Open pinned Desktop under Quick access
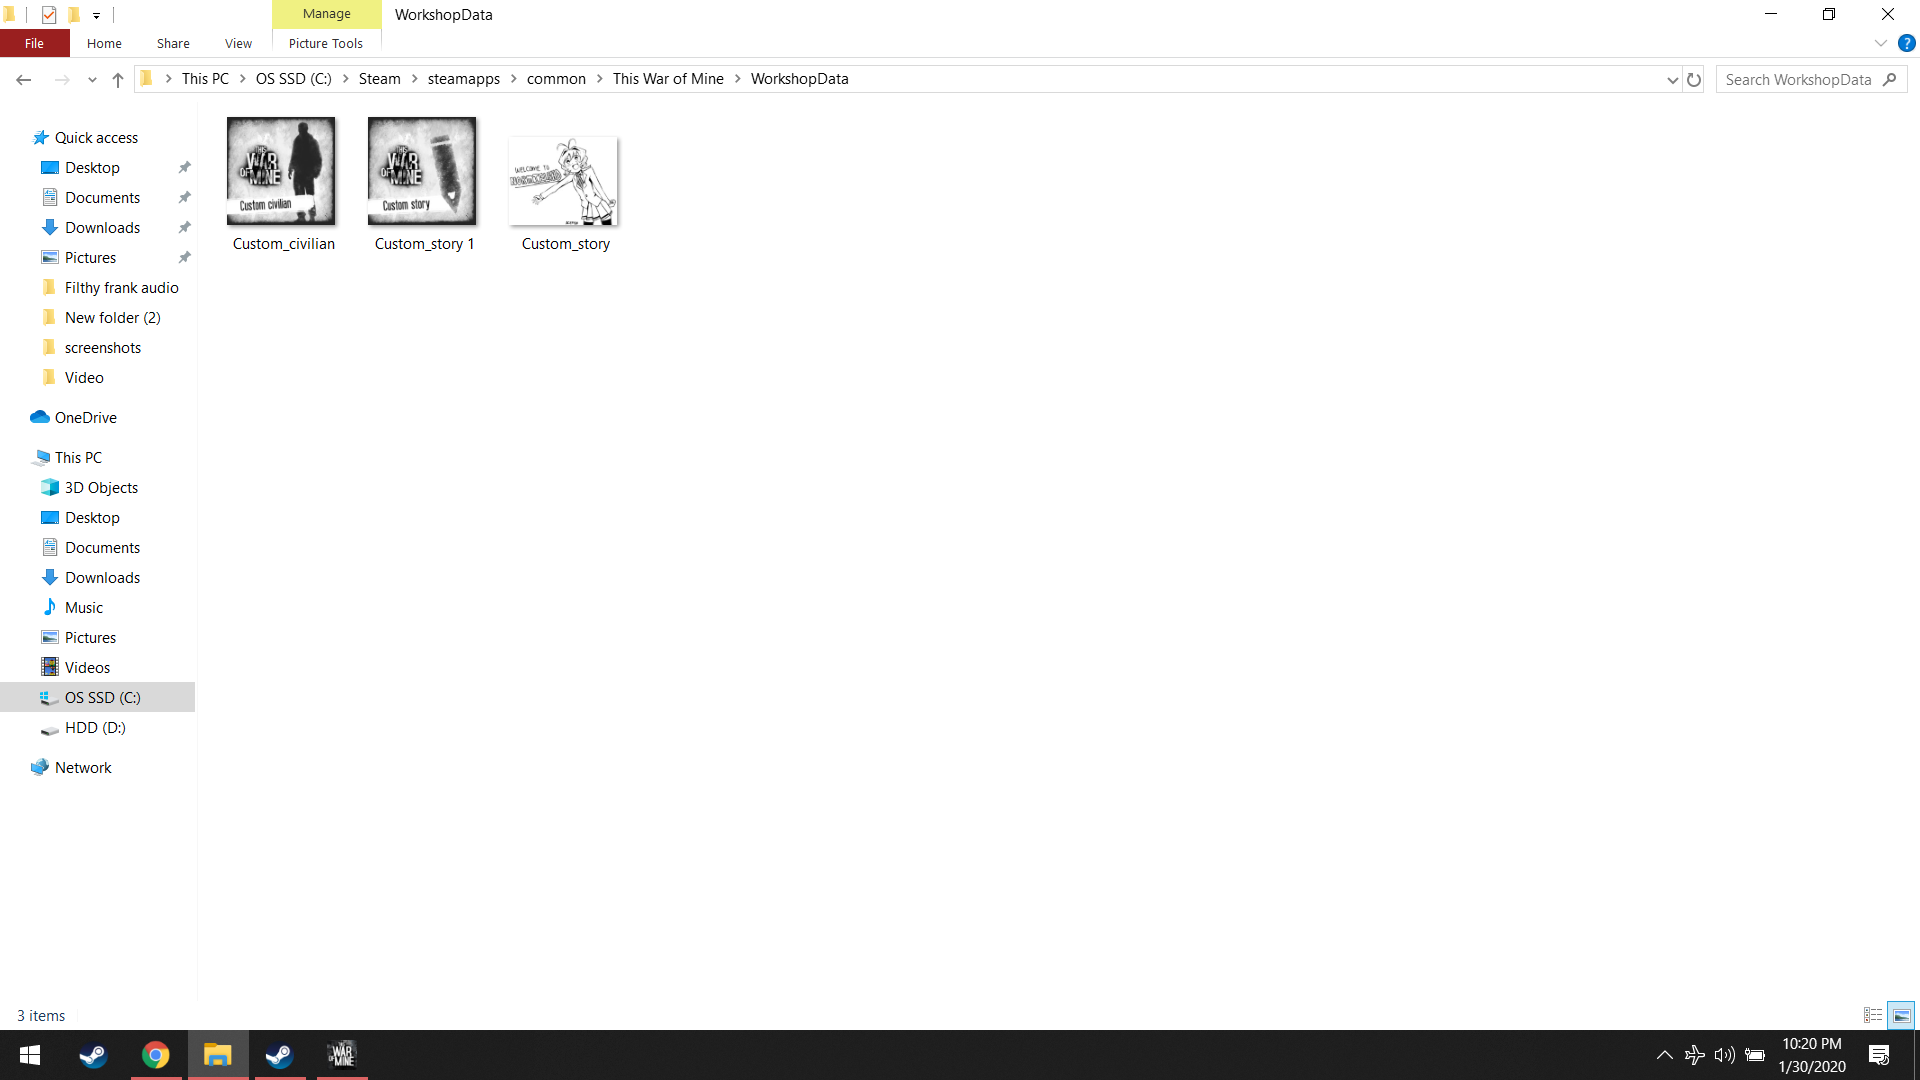The width and height of the screenshot is (1920, 1080). 92,168
